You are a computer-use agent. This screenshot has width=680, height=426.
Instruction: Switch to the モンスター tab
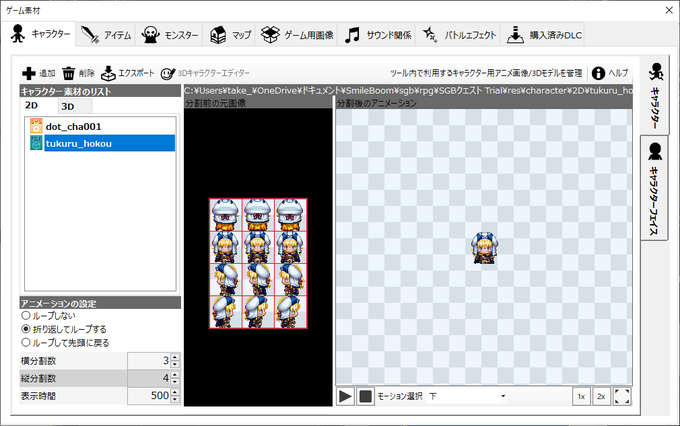[x=170, y=35]
